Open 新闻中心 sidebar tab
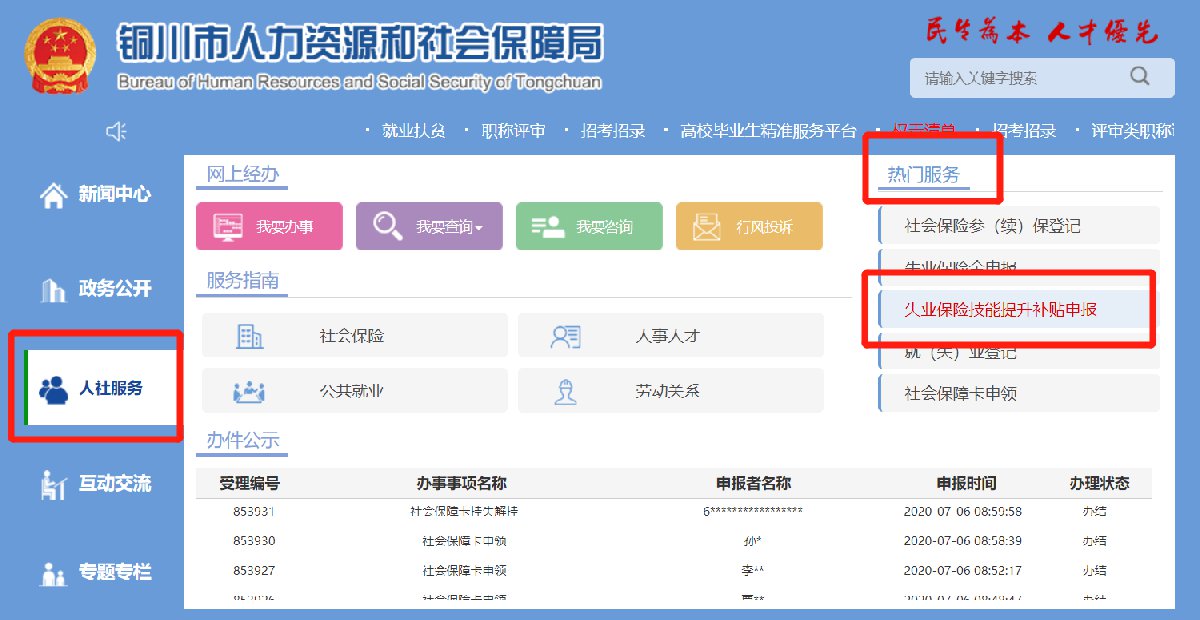This screenshot has height=620, width=1200. (95, 195)
